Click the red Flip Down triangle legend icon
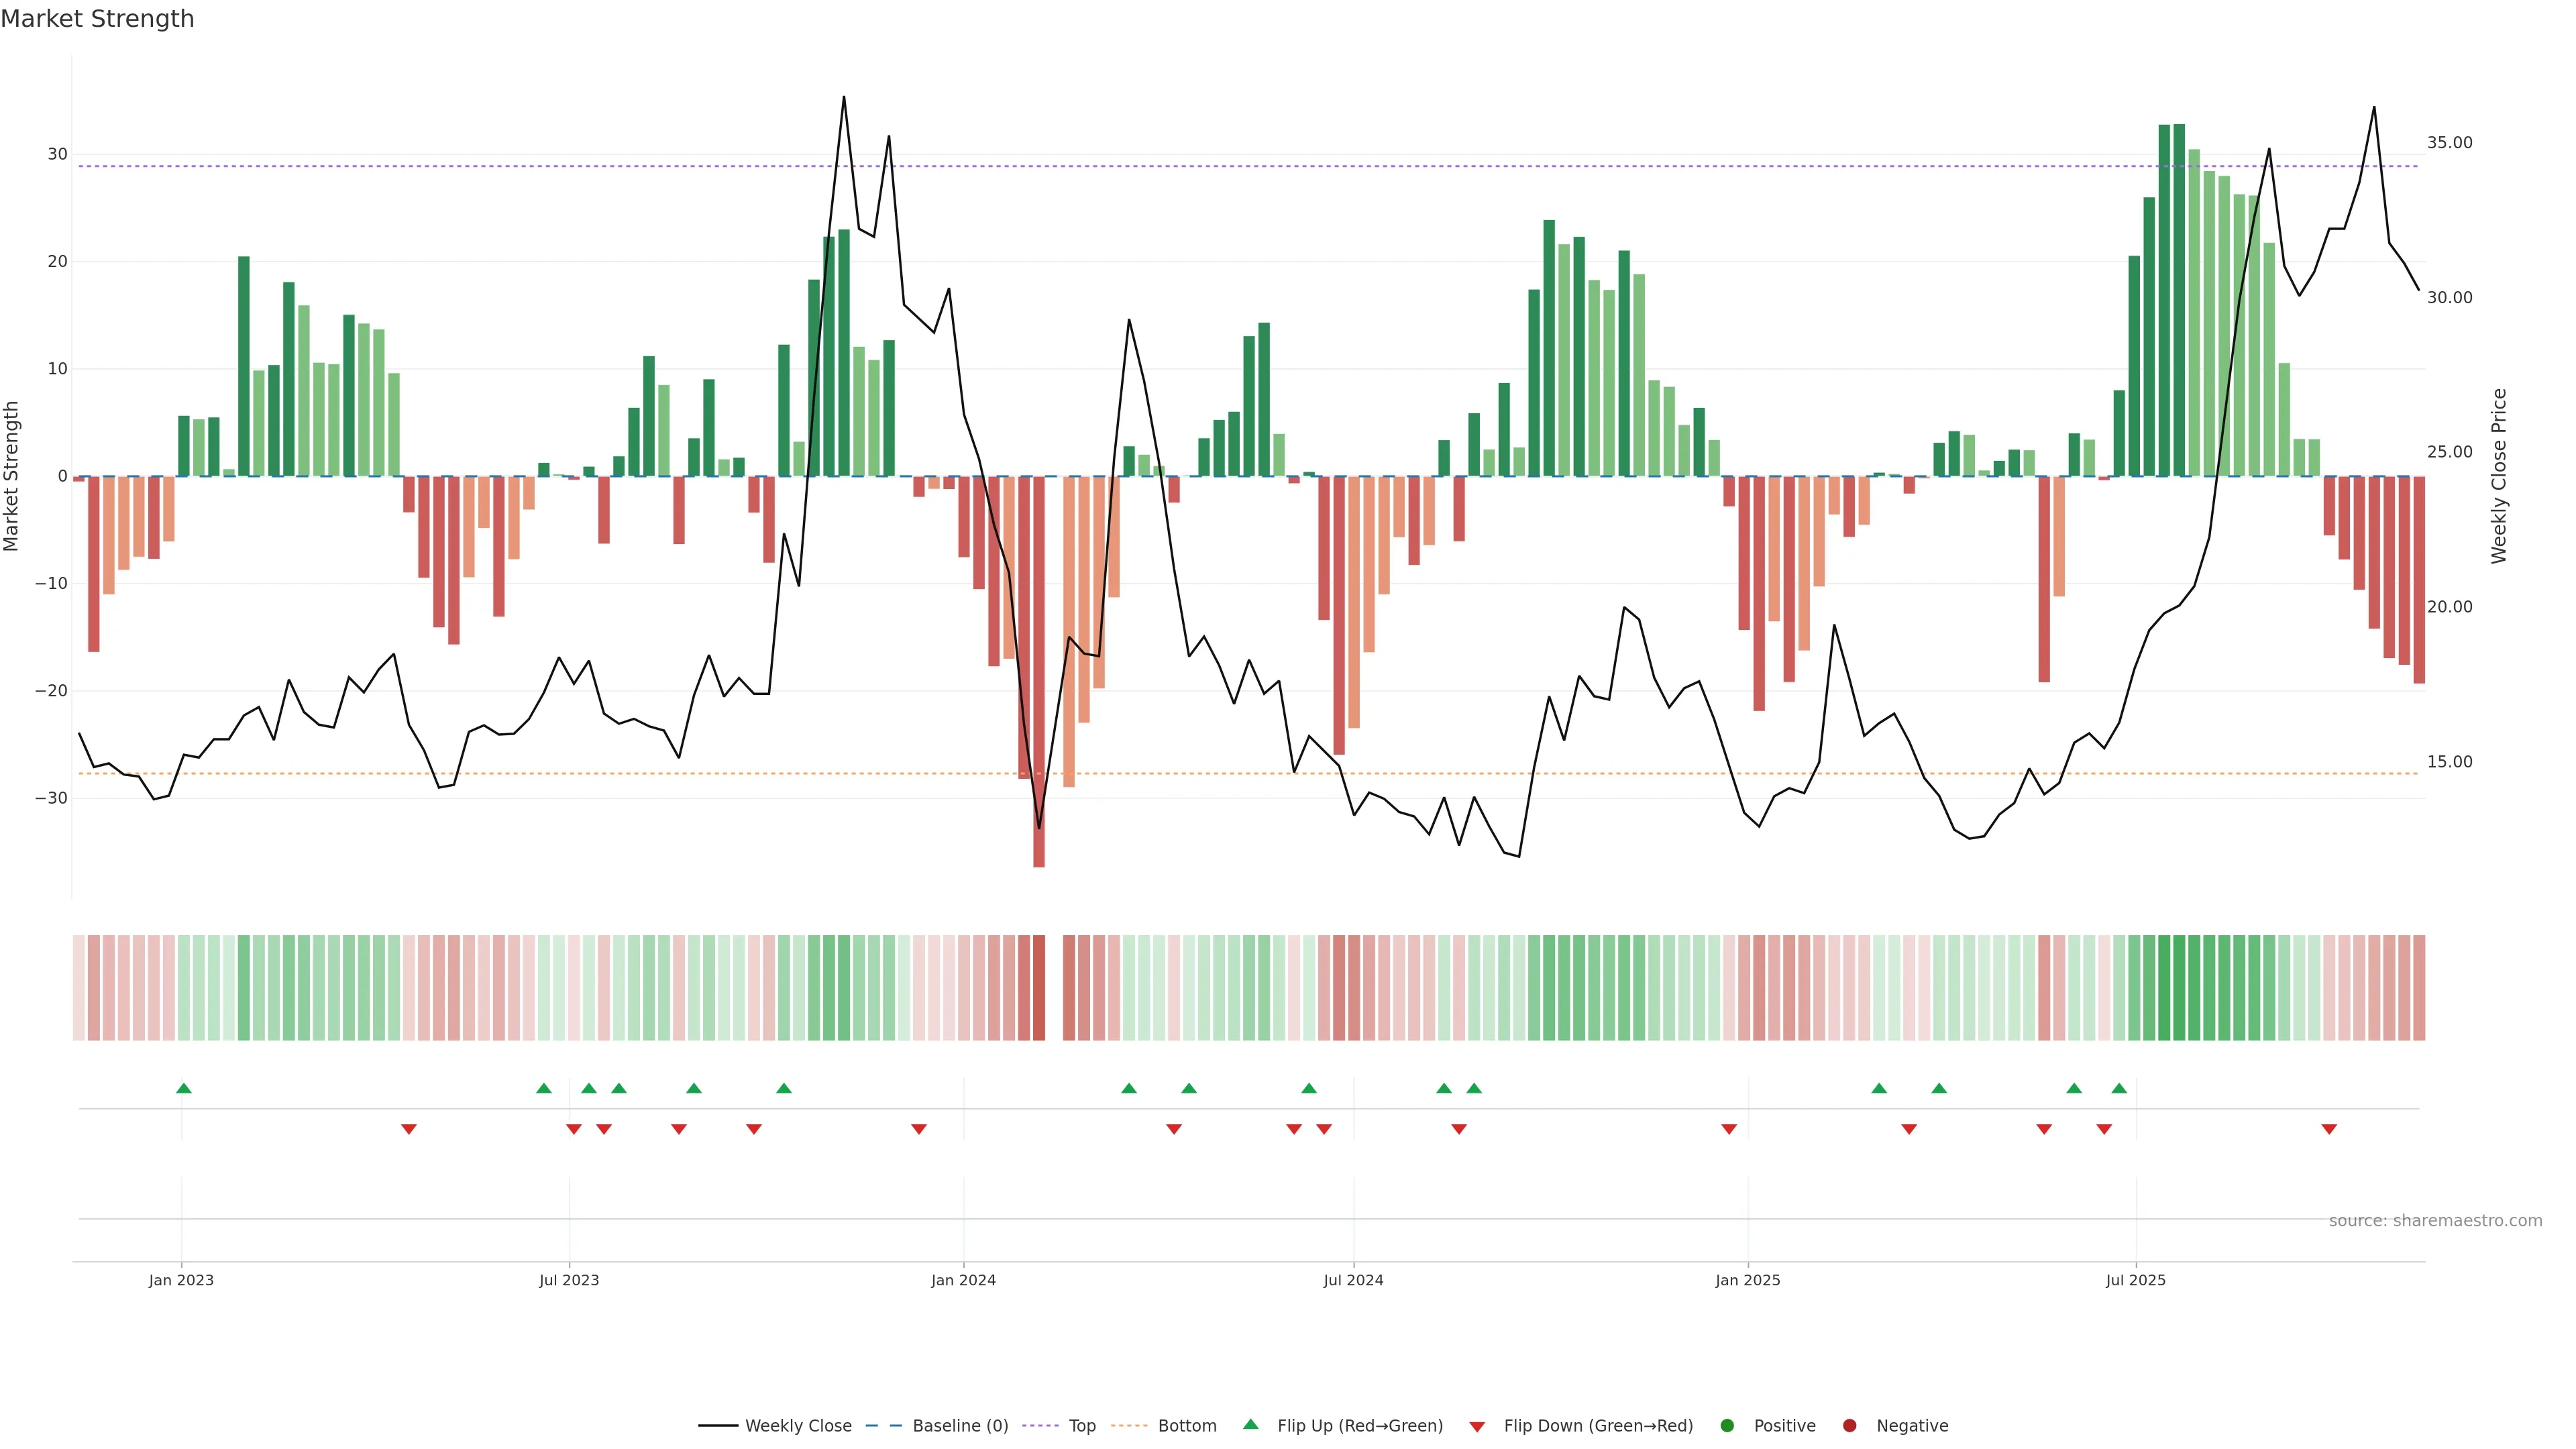The image size is (2576, 1449). point(1477,1427)
